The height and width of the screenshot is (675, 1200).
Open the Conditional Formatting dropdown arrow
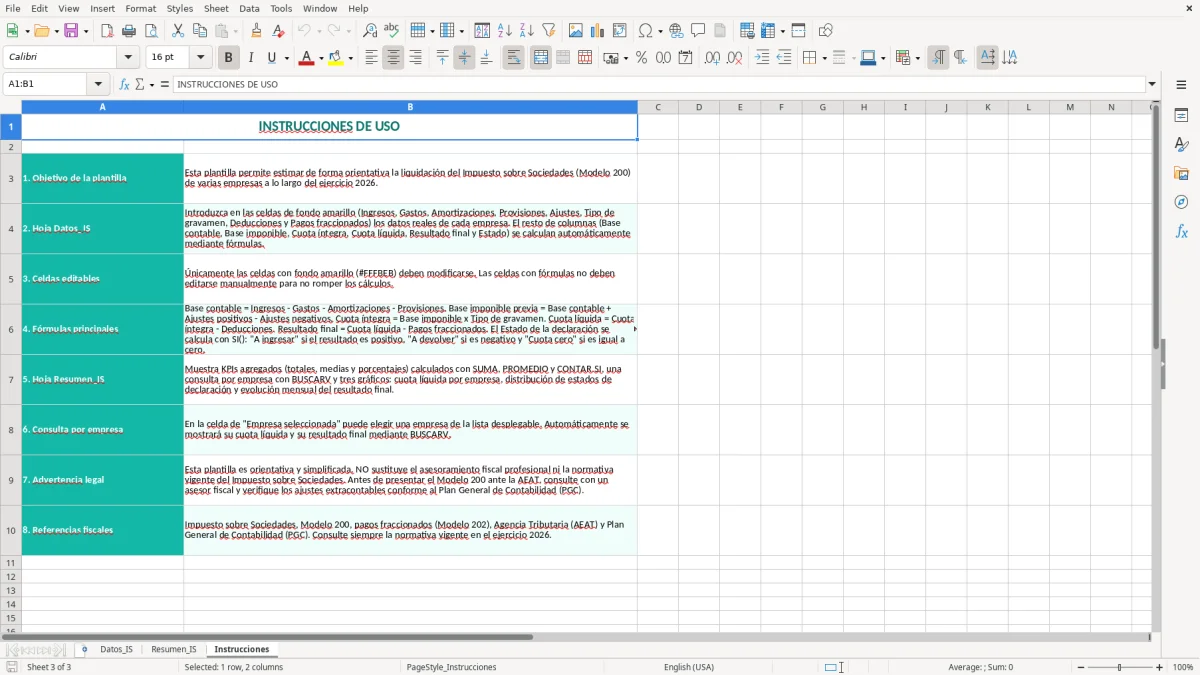tap(917, 58)
